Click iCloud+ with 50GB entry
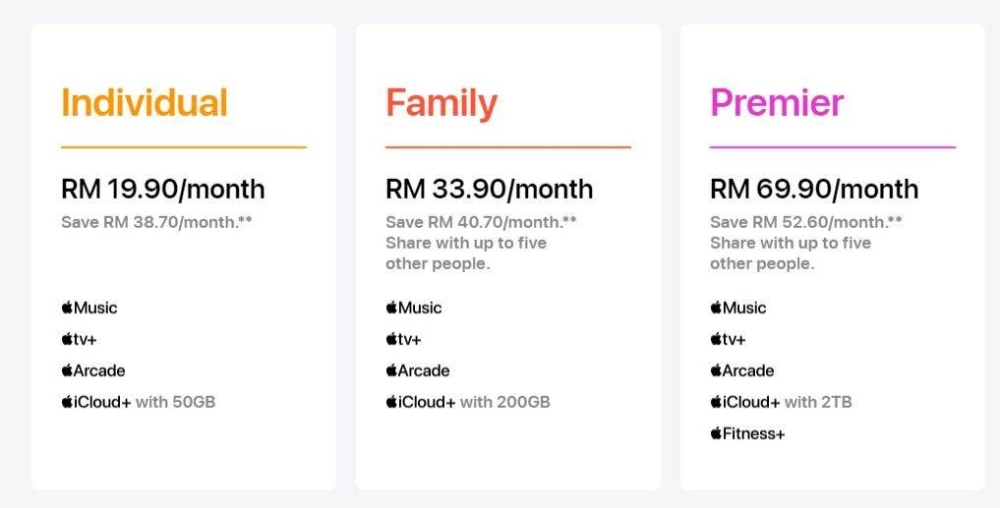The width and height of the screenshot is (1000, 508). [138, 402]
